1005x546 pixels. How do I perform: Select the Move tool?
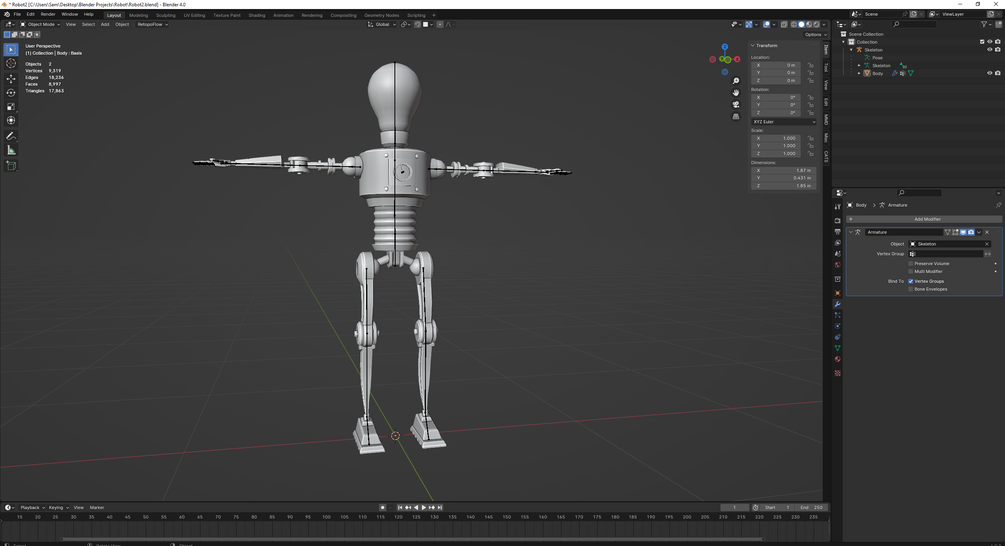(11, 78)
